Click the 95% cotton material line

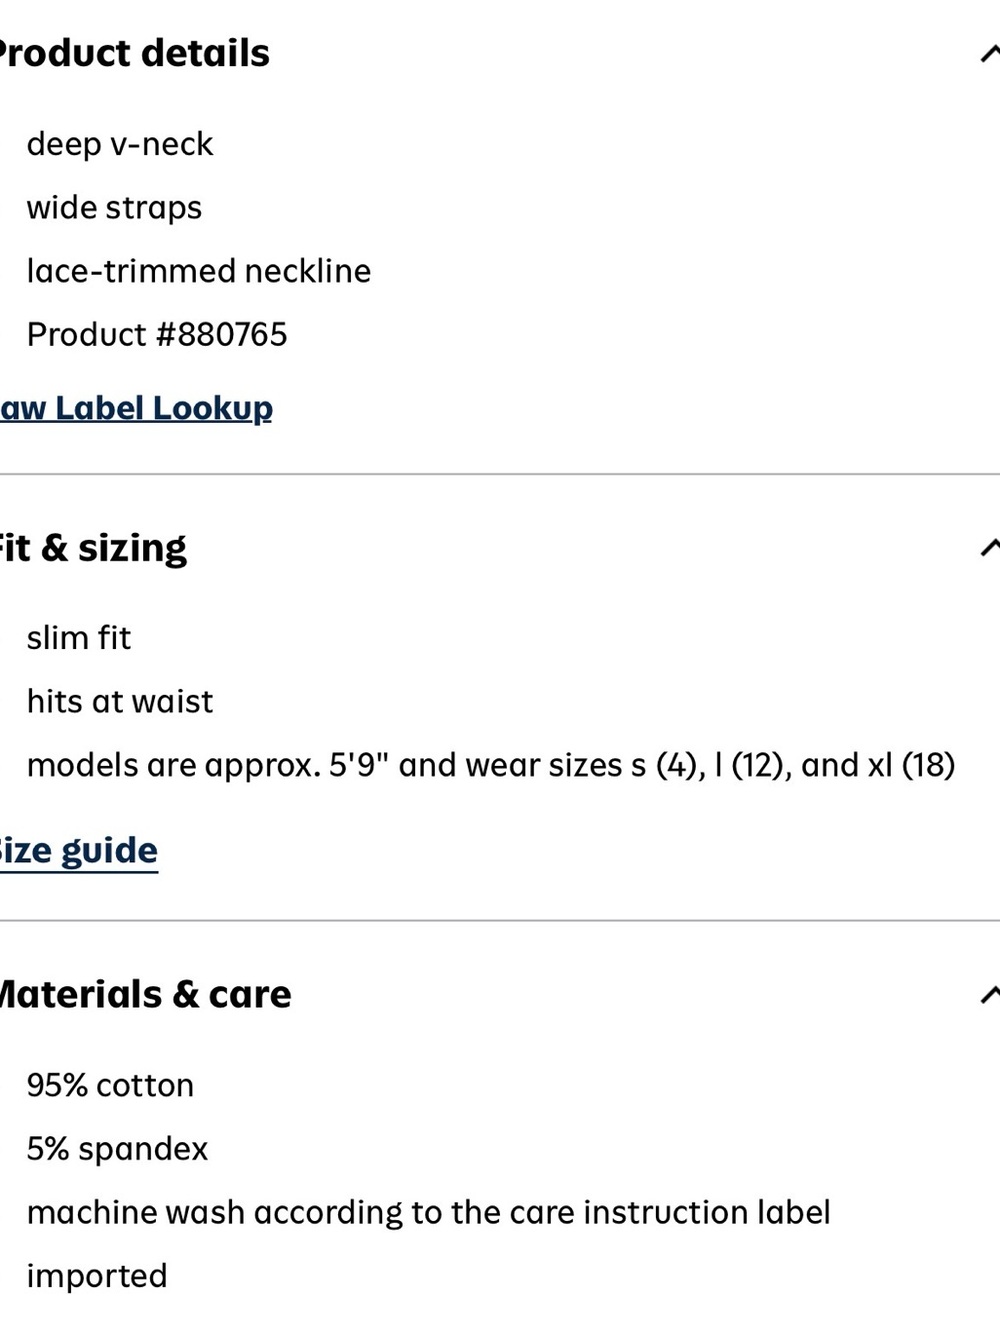point(110,1085)
